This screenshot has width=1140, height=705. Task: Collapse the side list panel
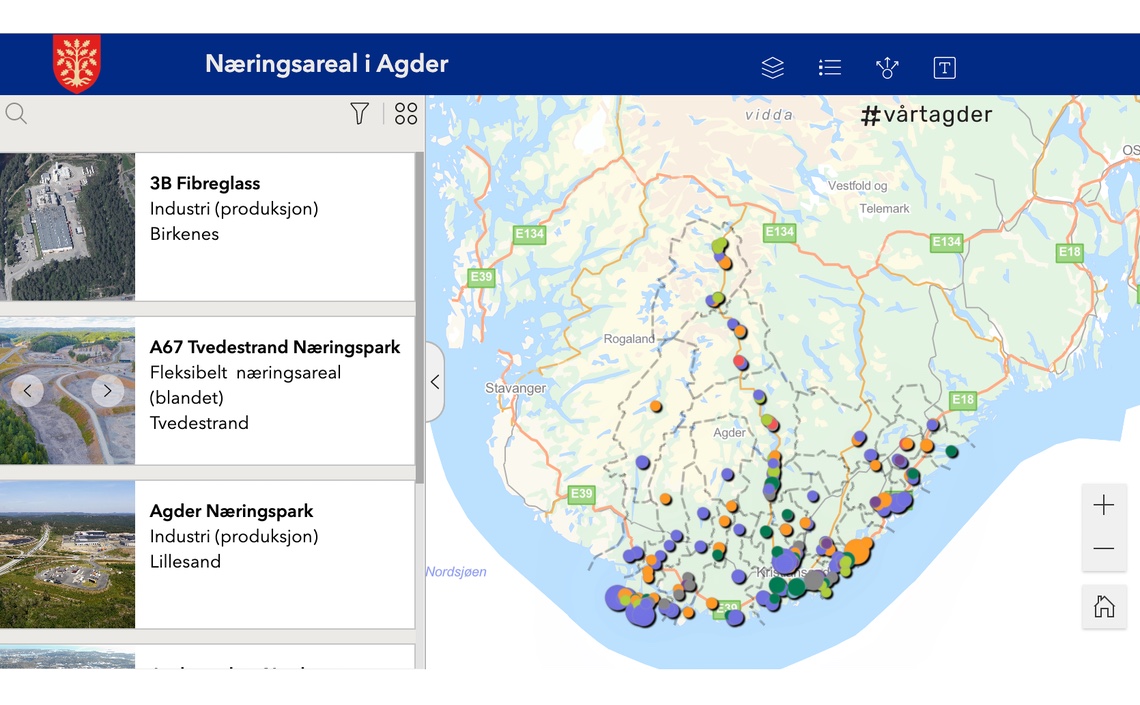point(435,382)
